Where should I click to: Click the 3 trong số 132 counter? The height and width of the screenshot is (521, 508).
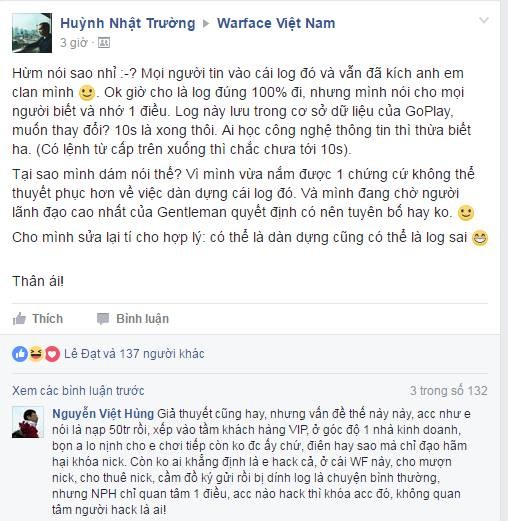coord(449,391)
